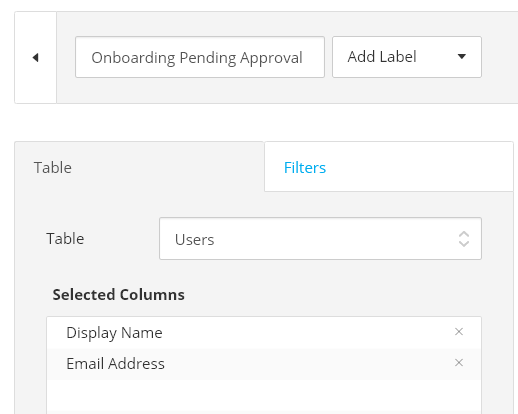
Task: Open the Add Label dropdown
Action: [407, 57]
